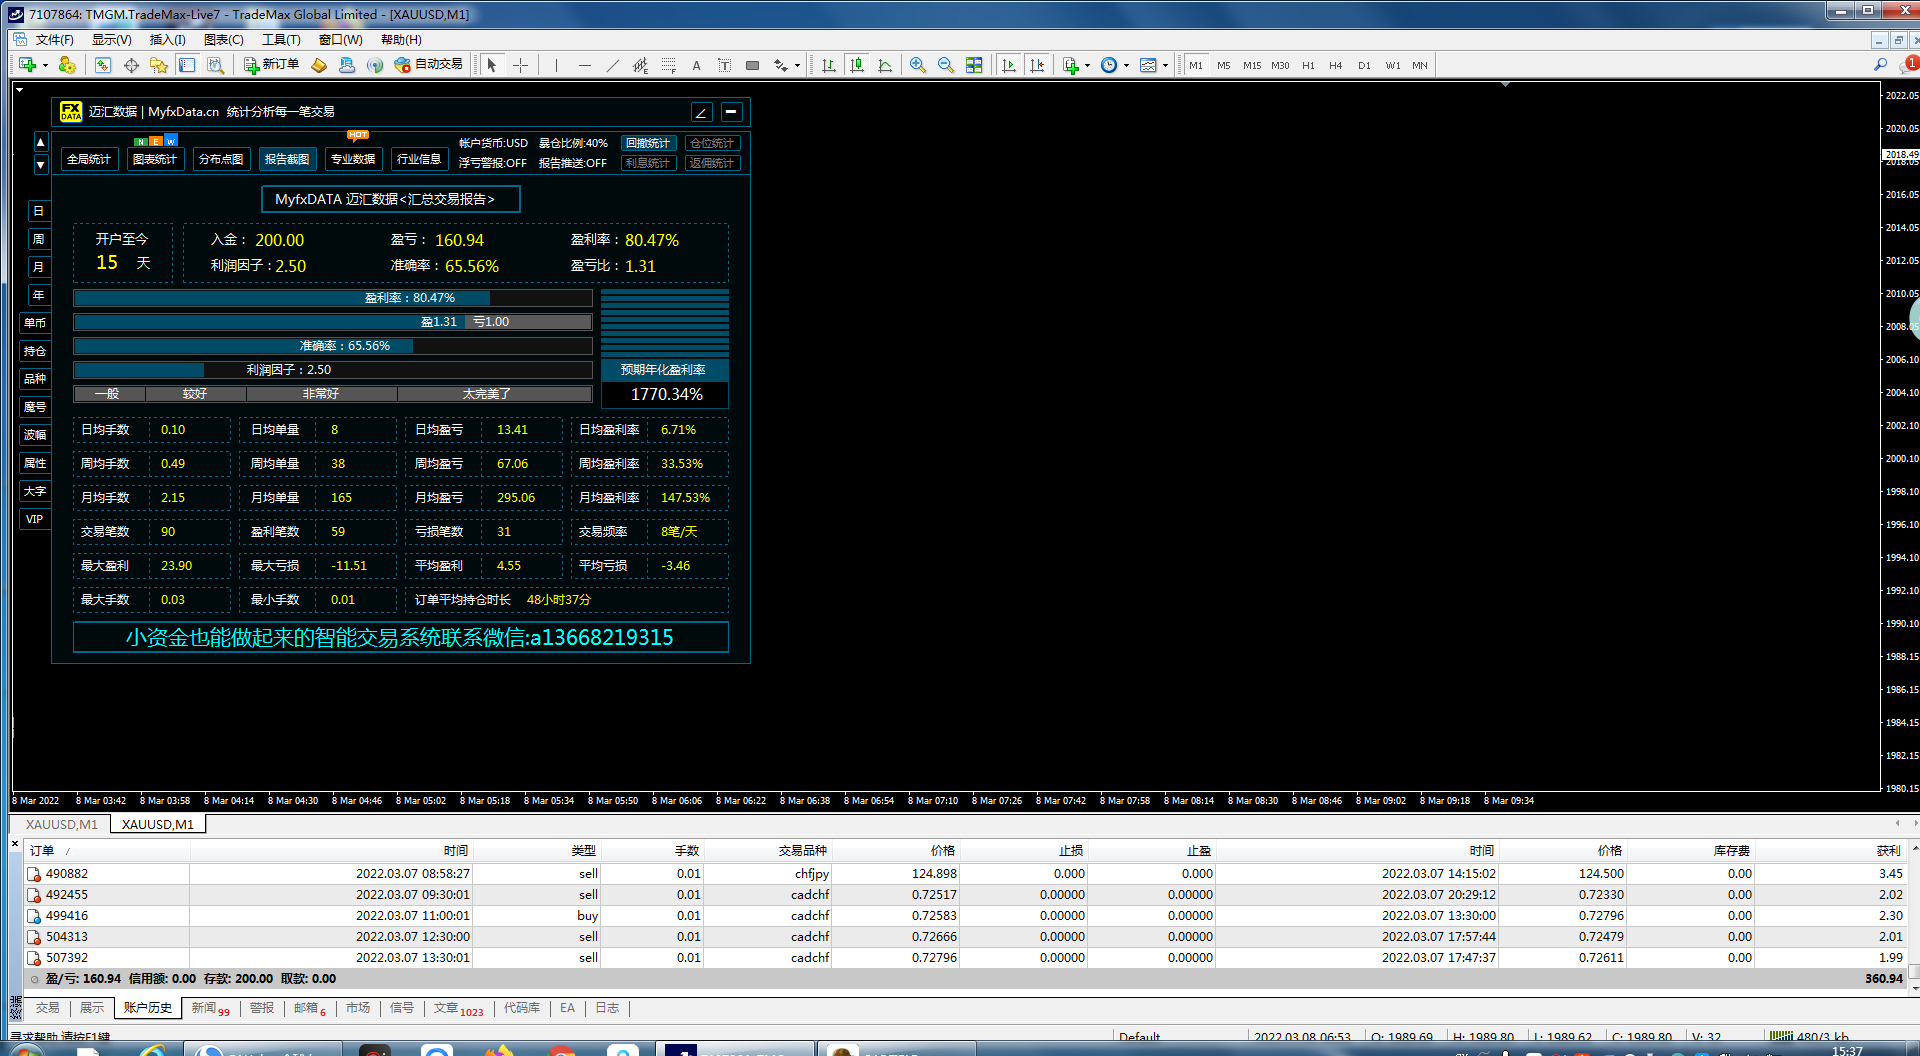Select the crosshair tool
The image size is (1920, 1056).
tap(521, 65)
